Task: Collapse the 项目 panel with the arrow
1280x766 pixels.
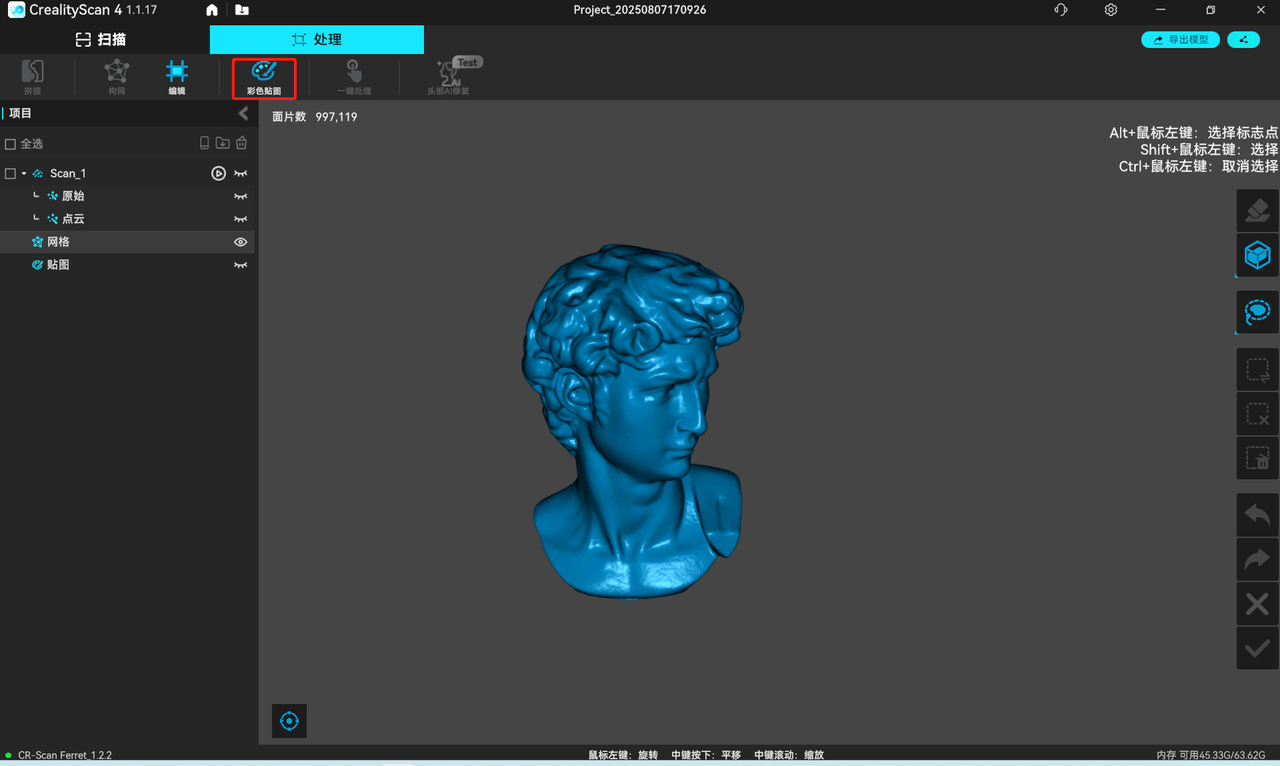Action: [x=243, y=113]
